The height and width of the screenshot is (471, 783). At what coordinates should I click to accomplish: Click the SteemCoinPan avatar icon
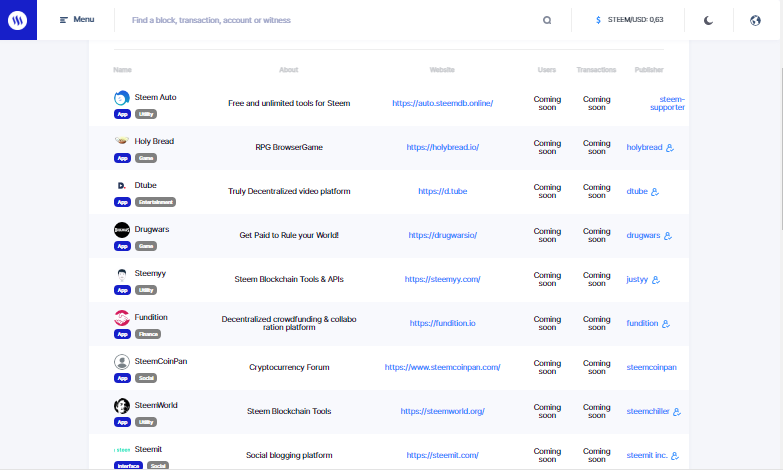click(x=122, y=362)
